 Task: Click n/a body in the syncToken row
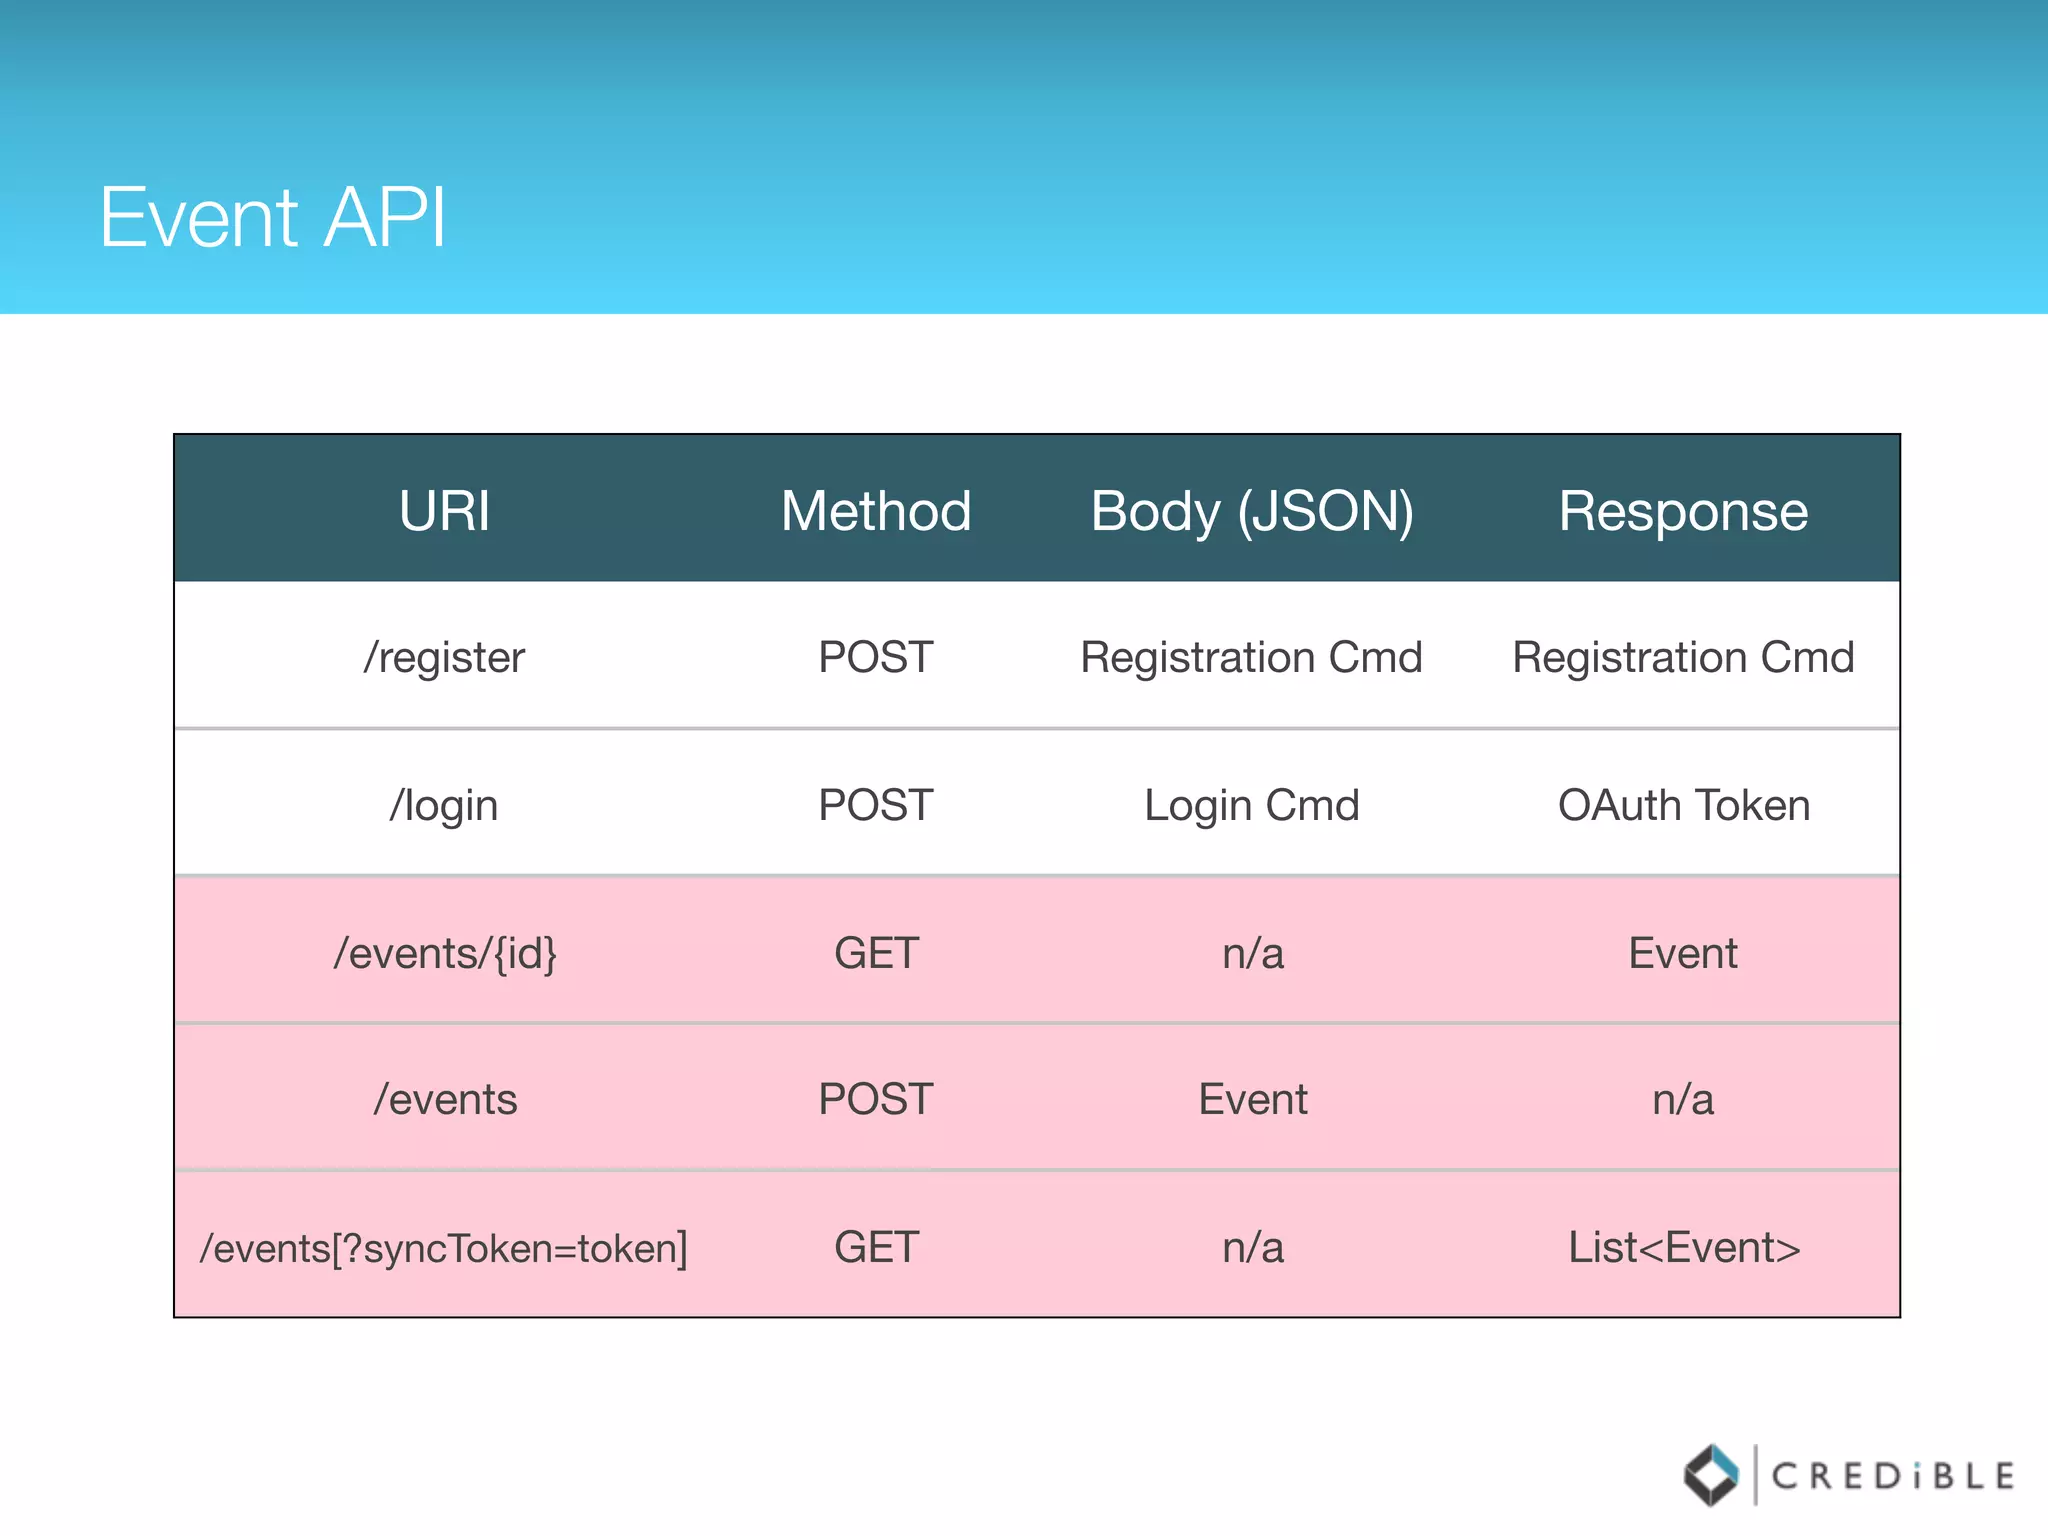click(x=1253, y=1247)
